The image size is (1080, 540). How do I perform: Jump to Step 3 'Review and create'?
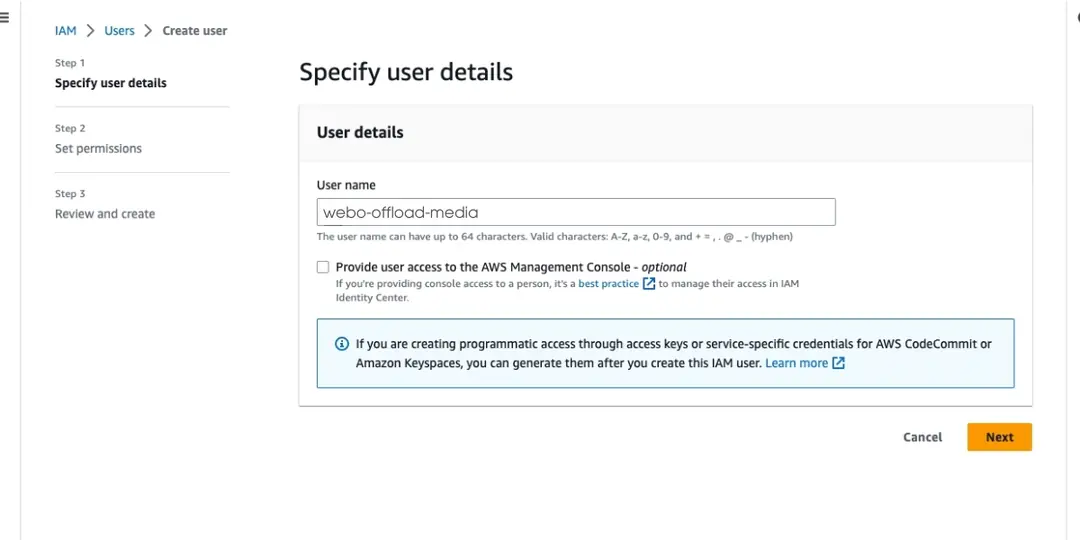point(105,214)
